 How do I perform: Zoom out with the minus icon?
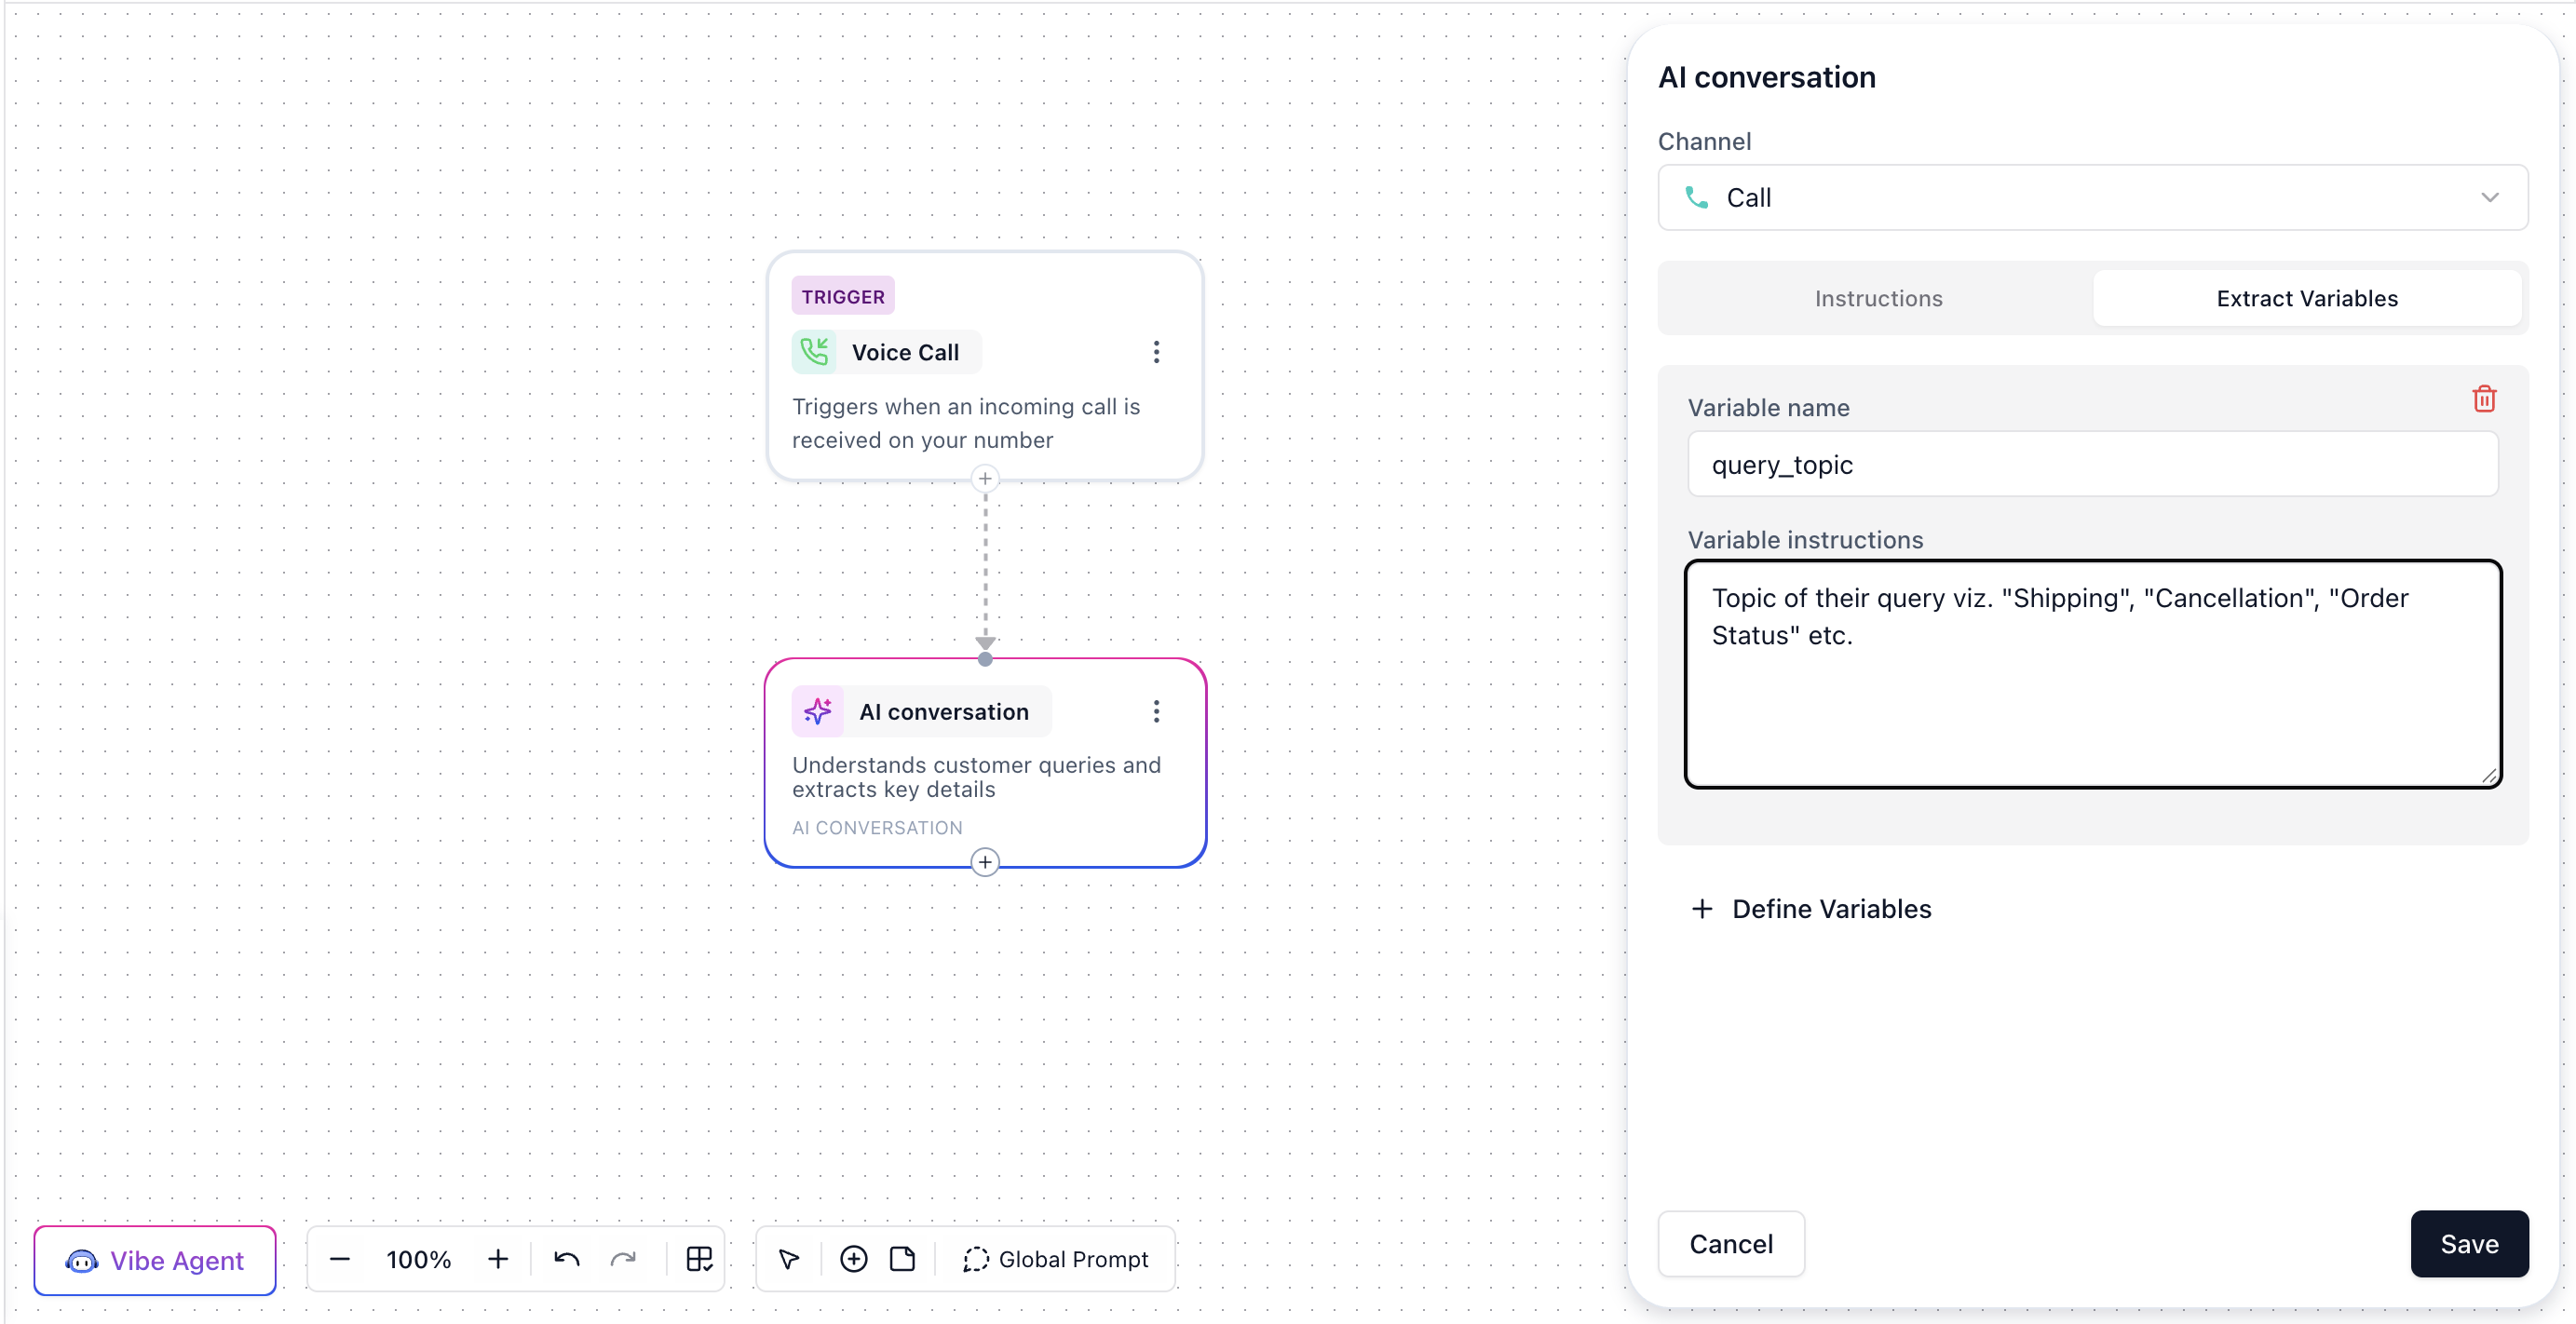coord(339,1259)
